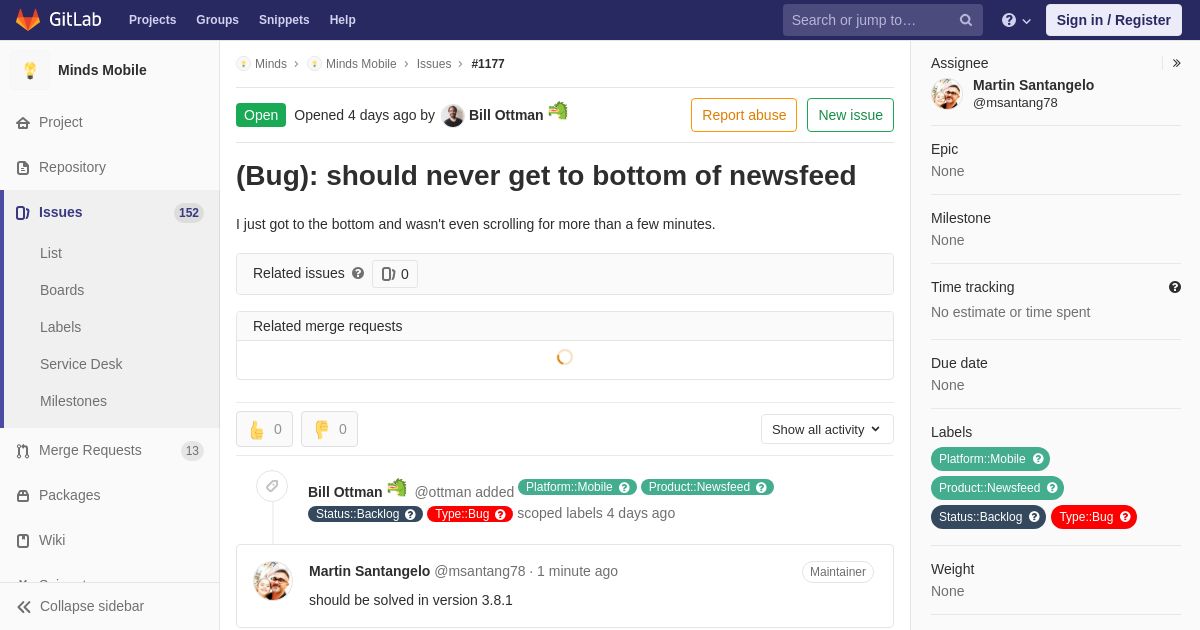Click help icon on sidebar Product::Newsfeed label
The height and width of the screenshot is (630, 1200).
(1052, 488)
